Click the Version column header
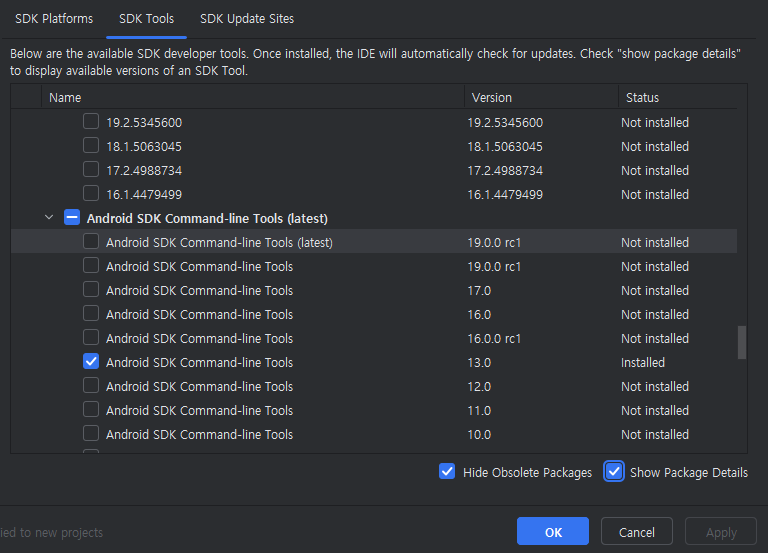This screenshot has height=553, width=768. click(541, 97)
